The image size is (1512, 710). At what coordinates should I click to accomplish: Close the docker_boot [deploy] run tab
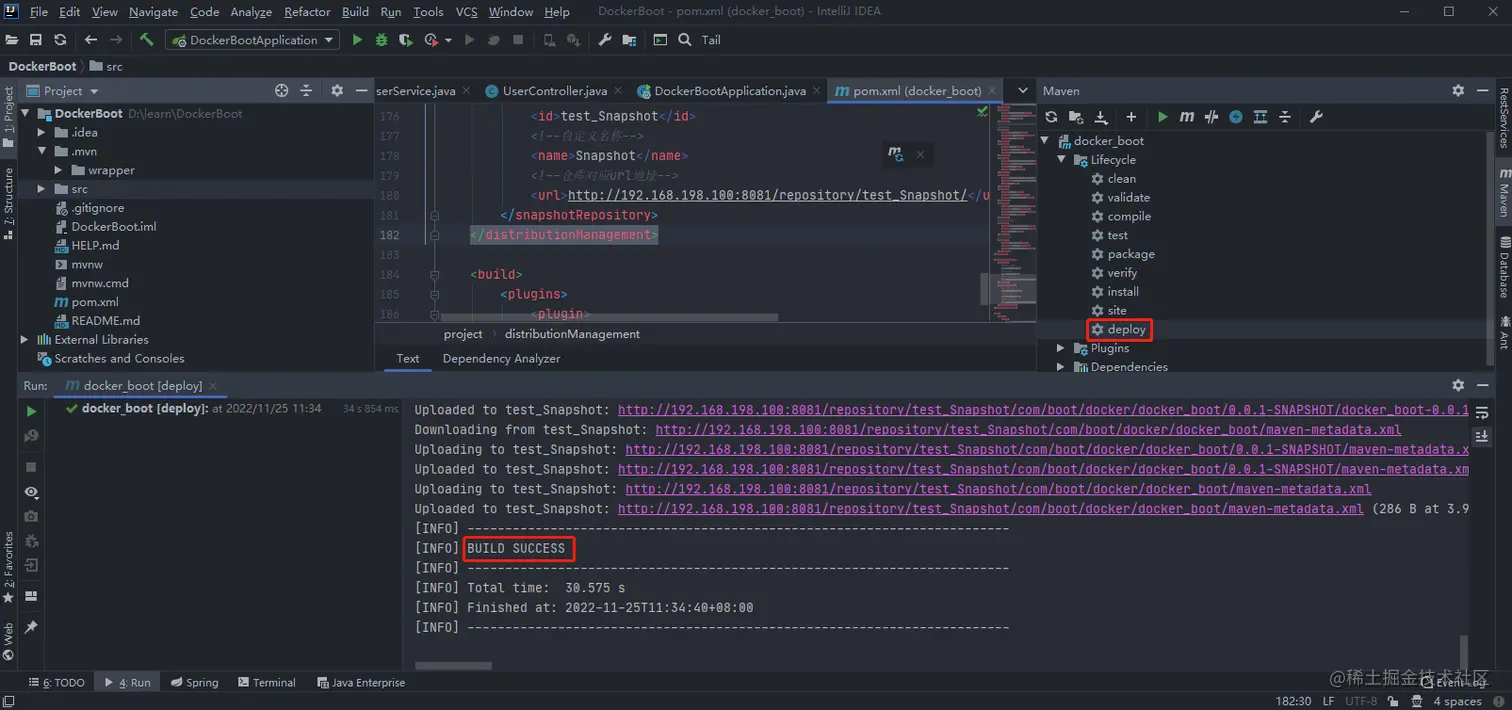pos(213,386)
